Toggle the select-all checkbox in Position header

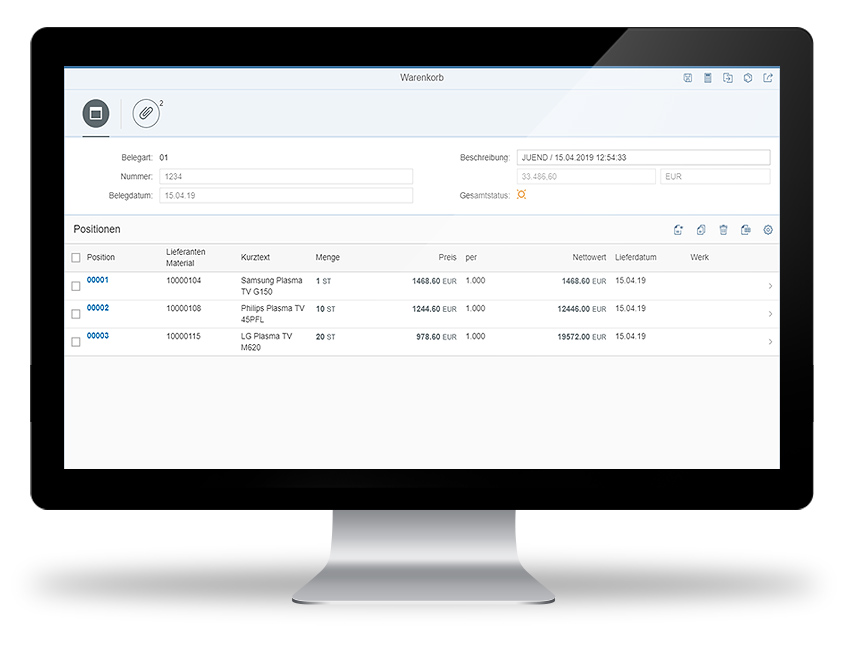click(76, 258)
